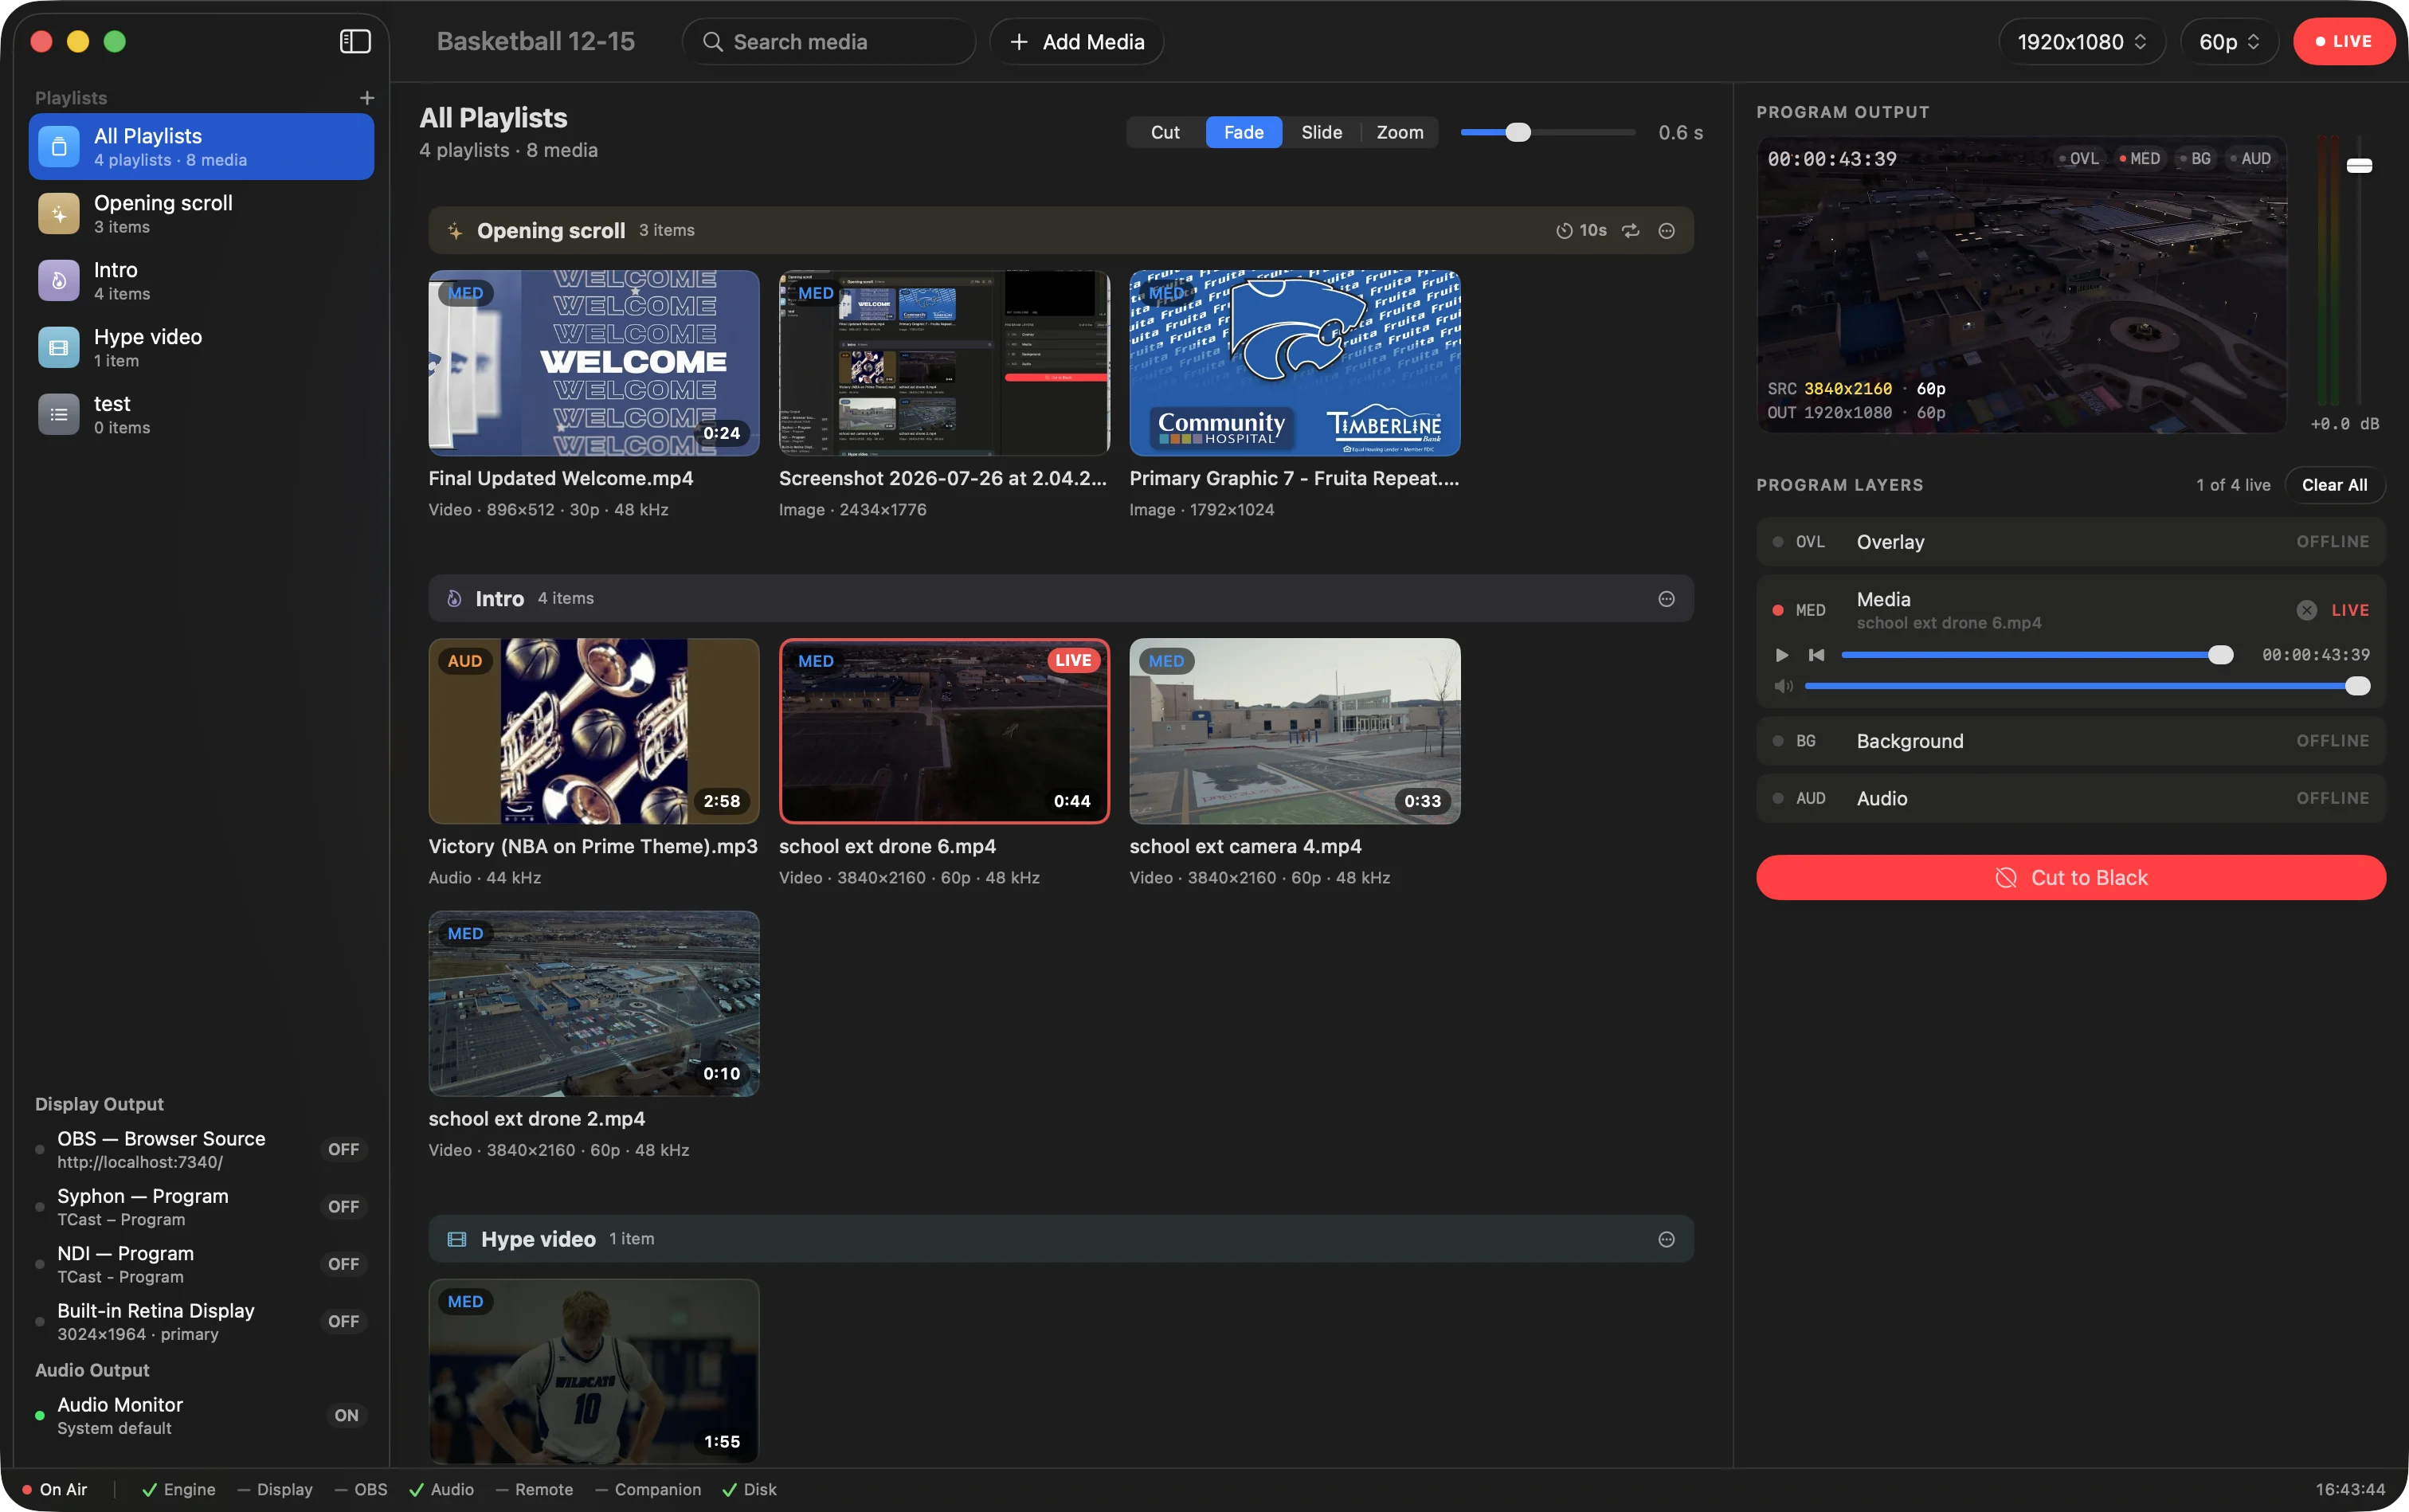Toggle the AUD indicator in program output
2409x1512 pixels.
(2251, 158)
